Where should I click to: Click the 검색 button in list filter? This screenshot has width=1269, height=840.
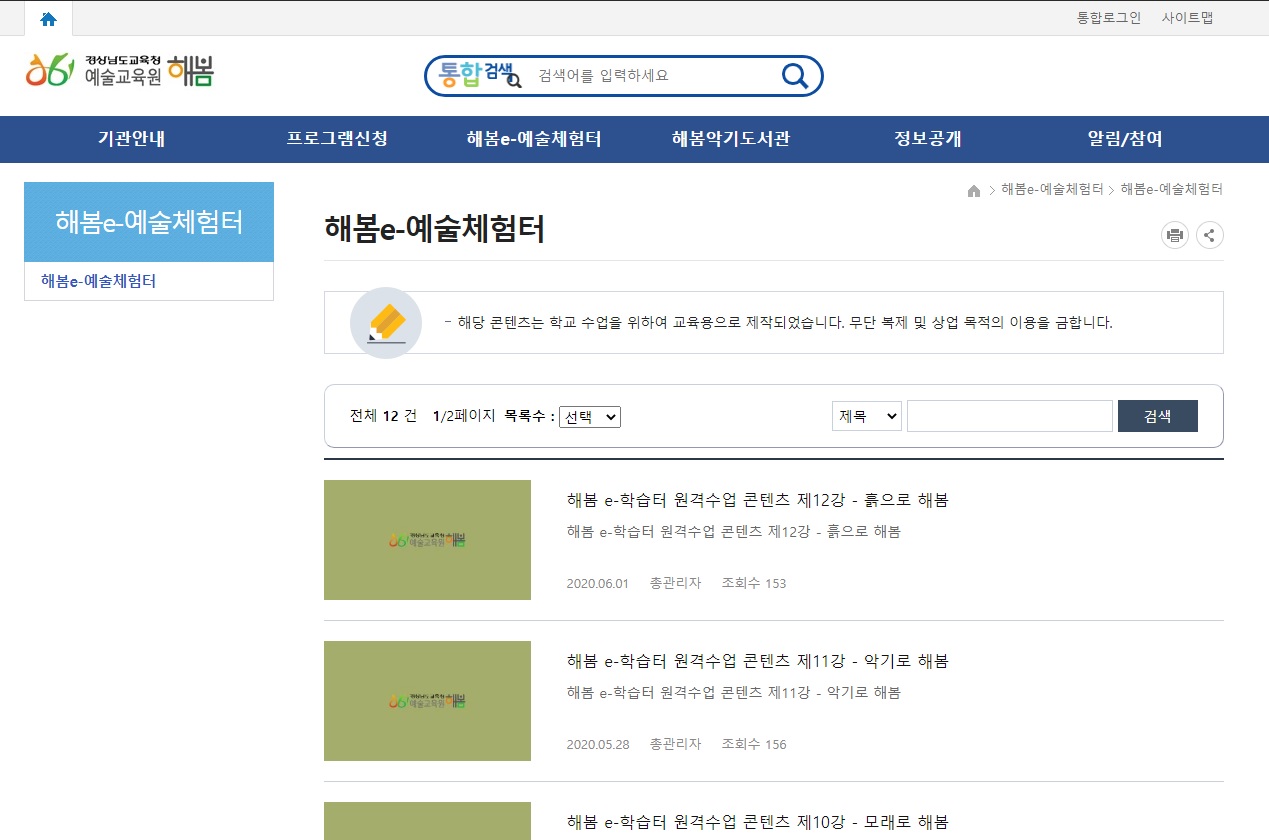(1157, 416)
